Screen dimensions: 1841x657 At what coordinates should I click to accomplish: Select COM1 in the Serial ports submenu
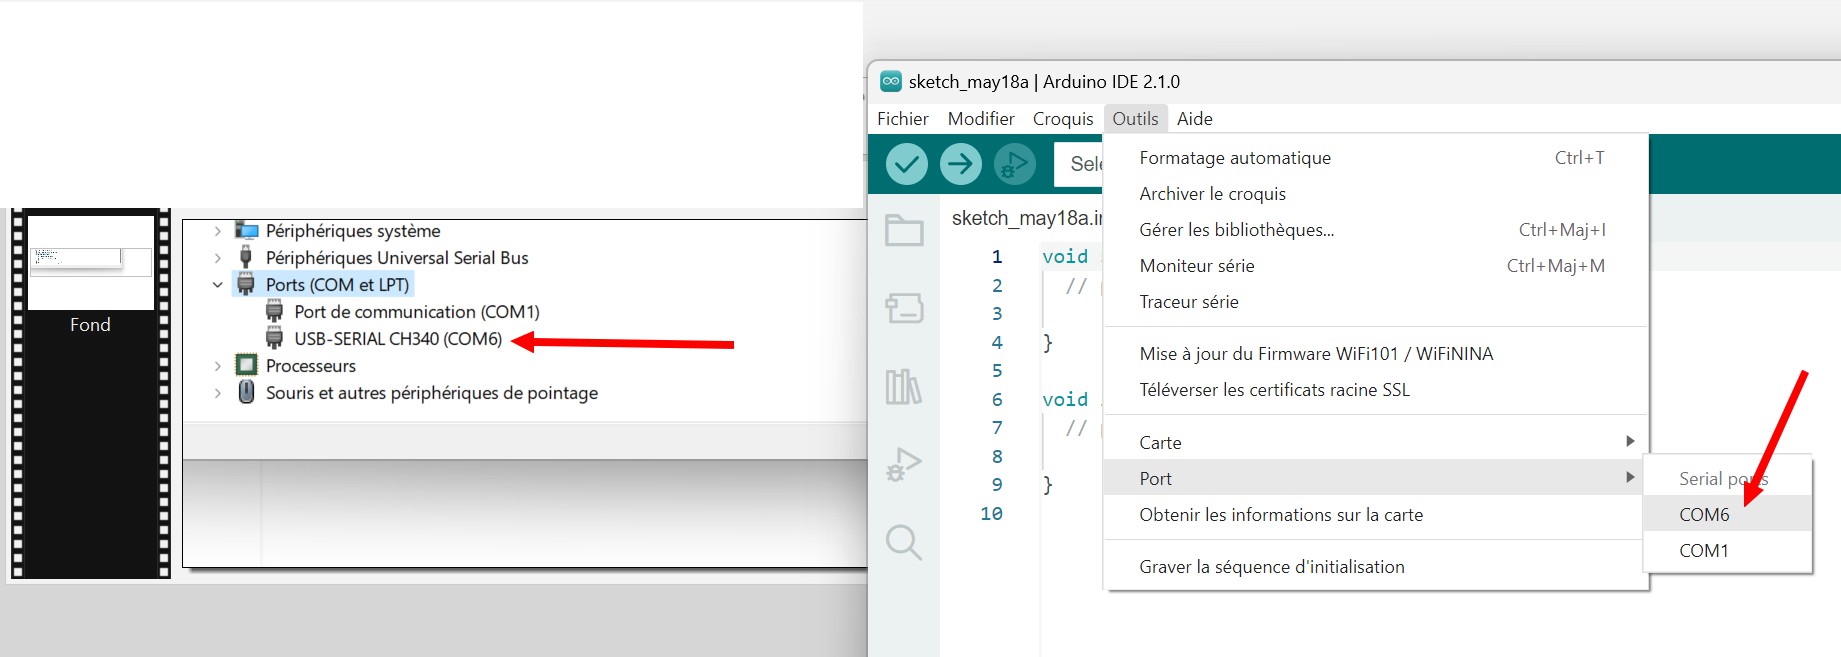point(1728,551)
